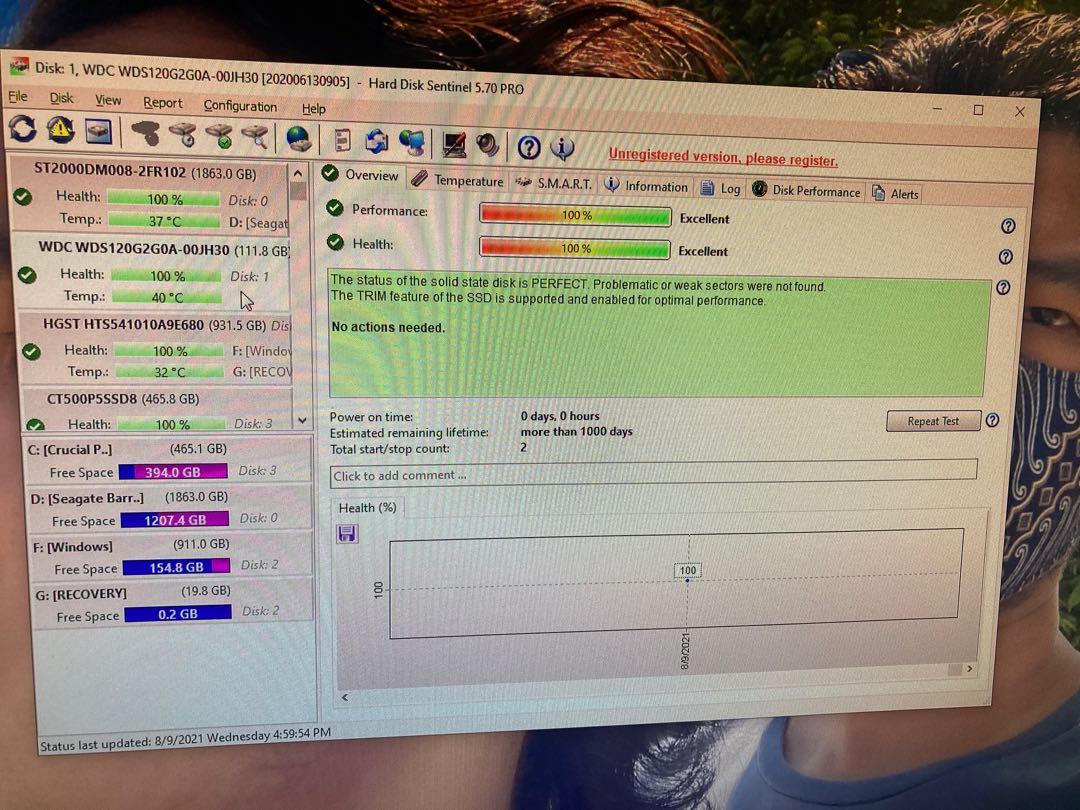Open the framed hard disk picture toolbar icon
Screen dimensions: 1080x810
click(x=98, y=131)
